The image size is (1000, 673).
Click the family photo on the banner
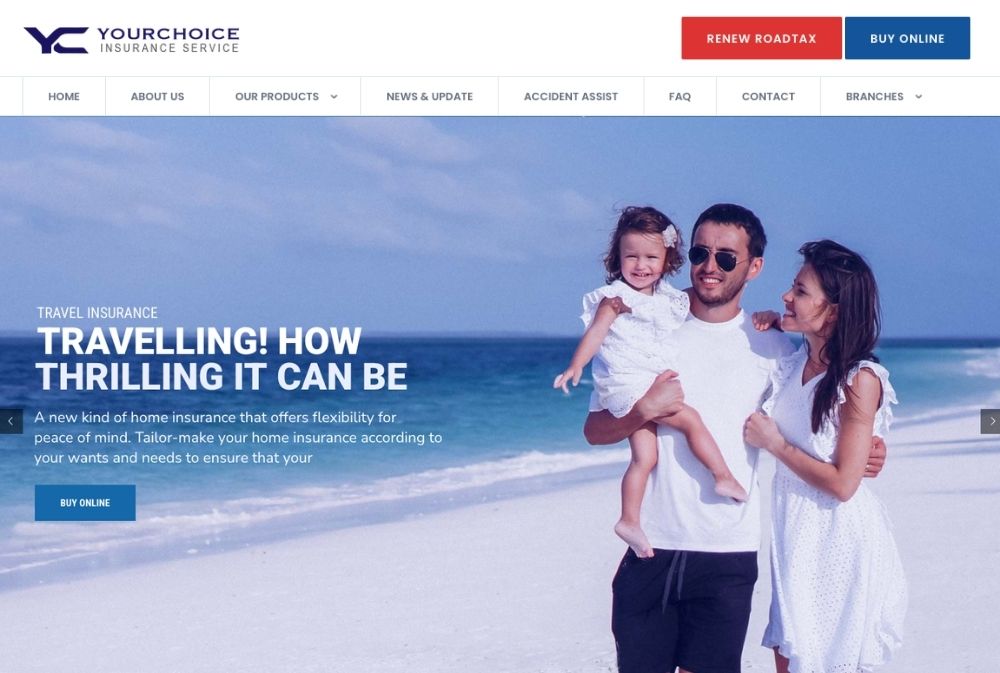pyautogui.click(x=730, y=439)
